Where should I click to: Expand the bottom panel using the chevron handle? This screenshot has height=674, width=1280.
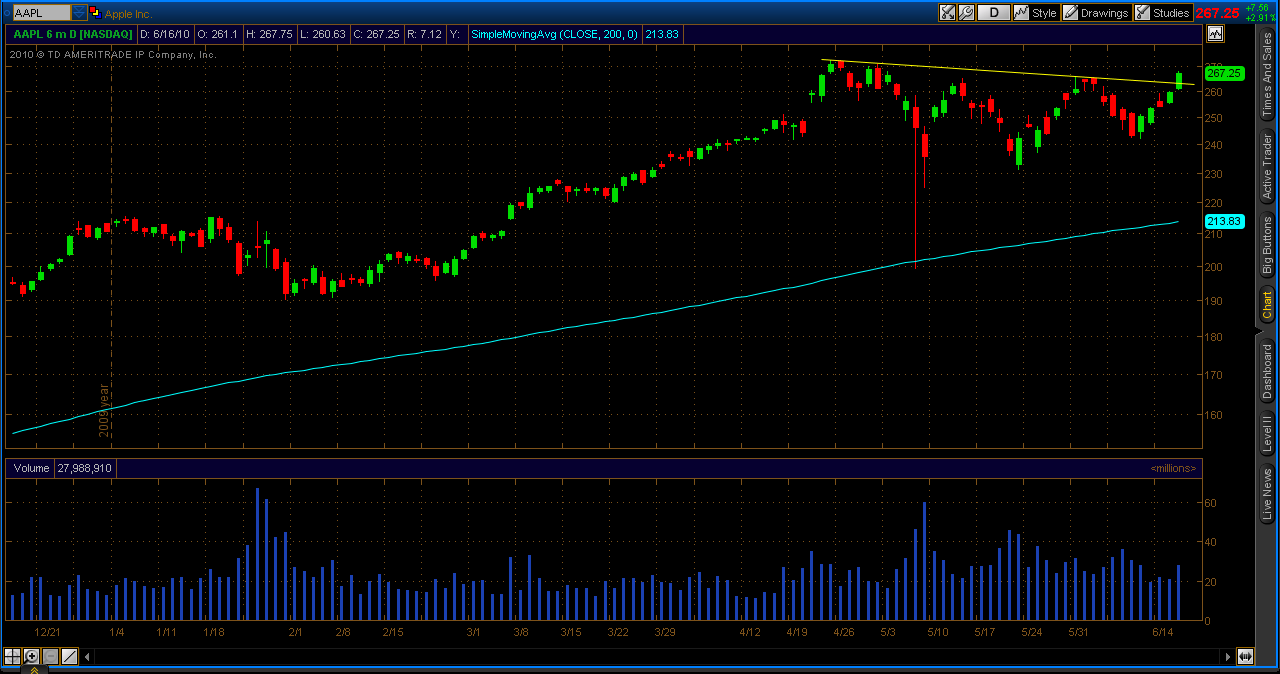pos(33,669)
